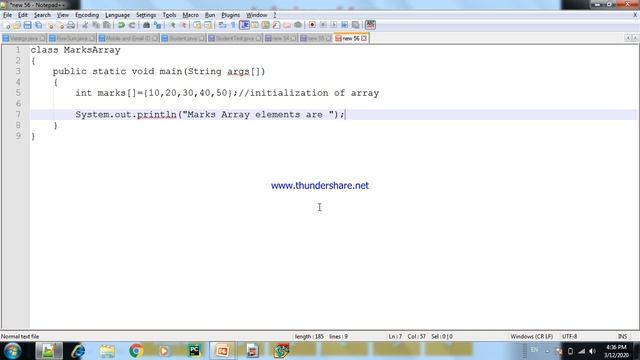Click 'Windows (CR LF)' in the status bar
This screenshot has width=640, height=360.
531,336
